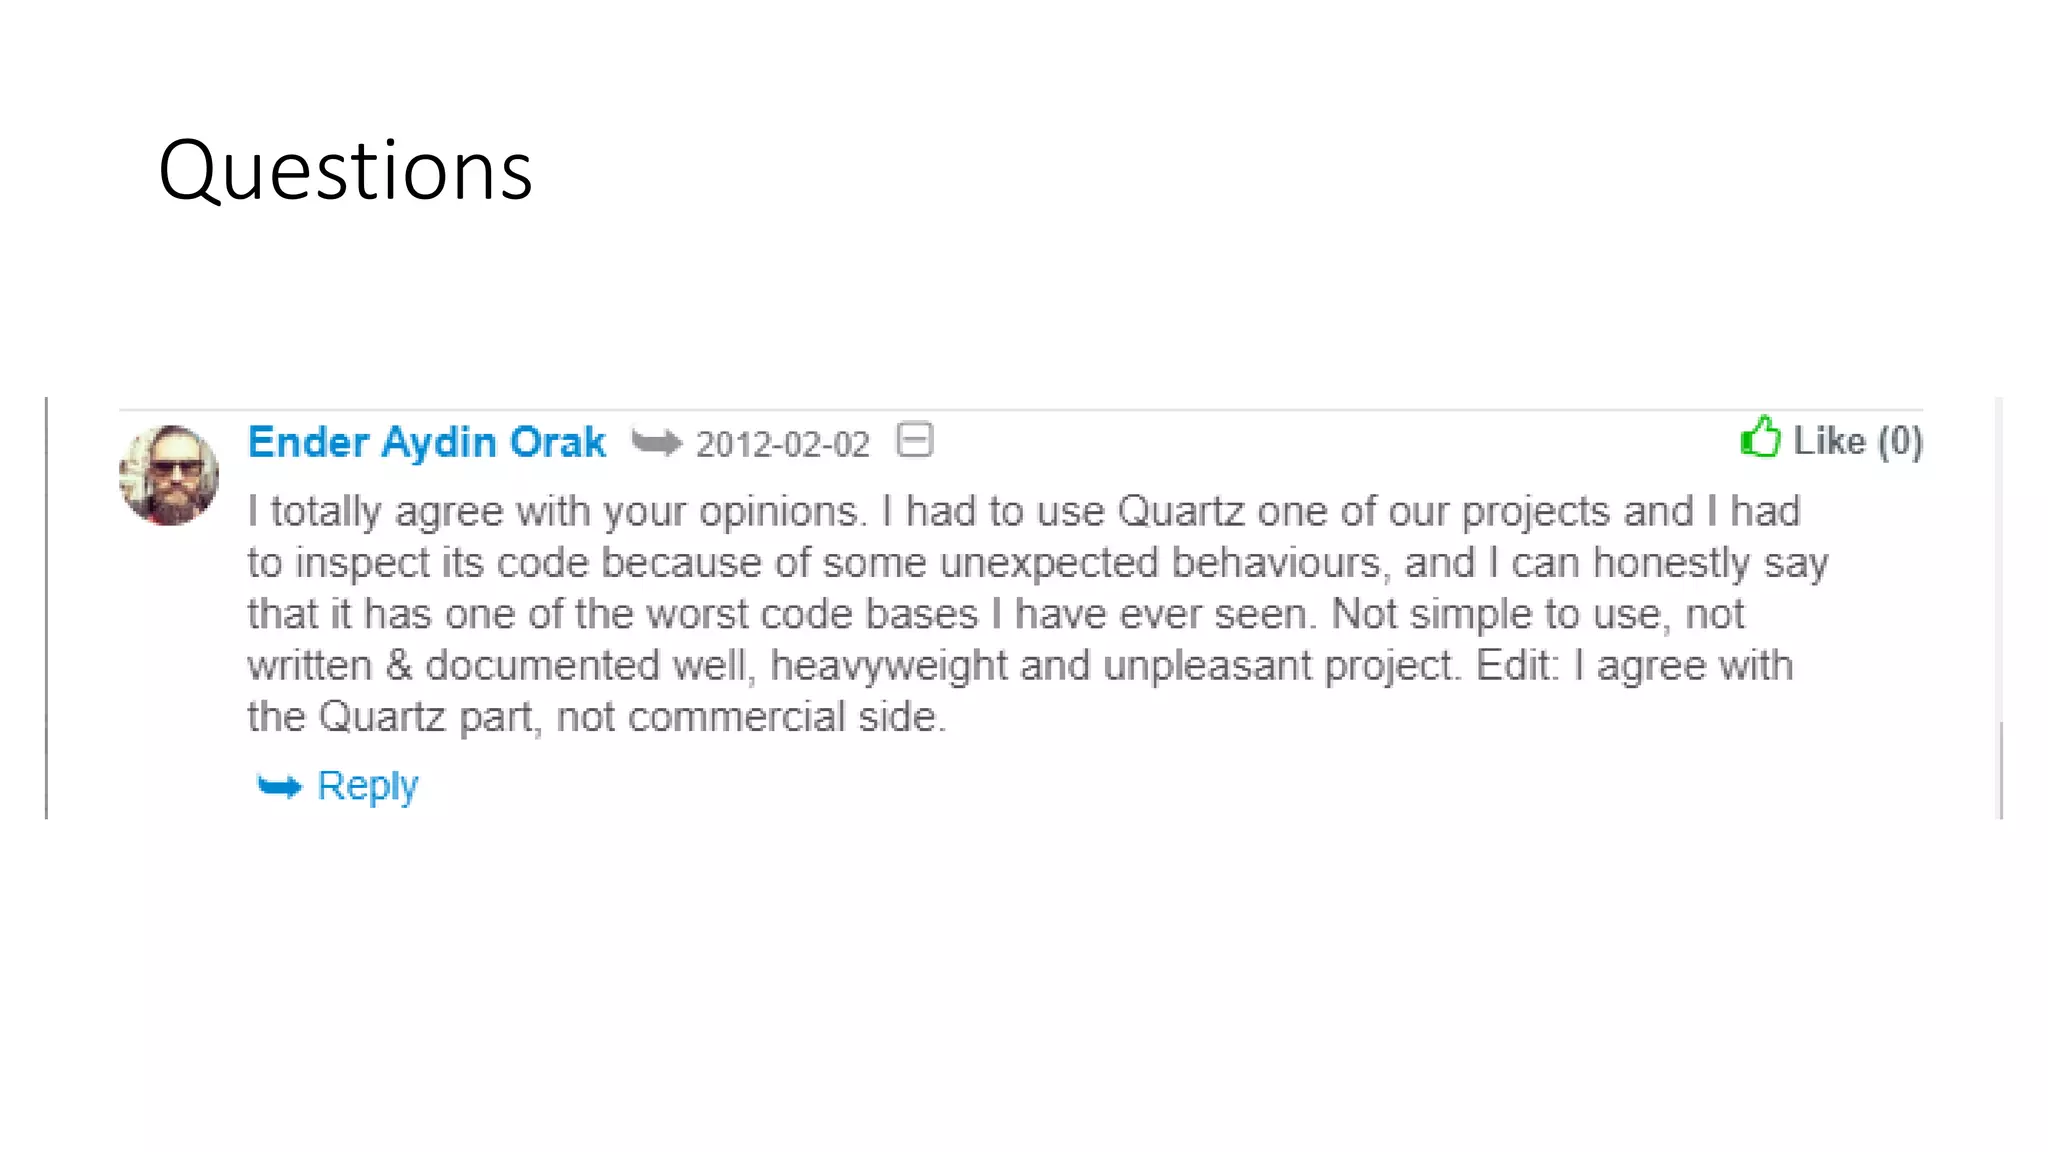Image resolution: width=2048 pixels, height=1152 pixels.
Task: Click the Questions slide heading
Action: [345, 170]
